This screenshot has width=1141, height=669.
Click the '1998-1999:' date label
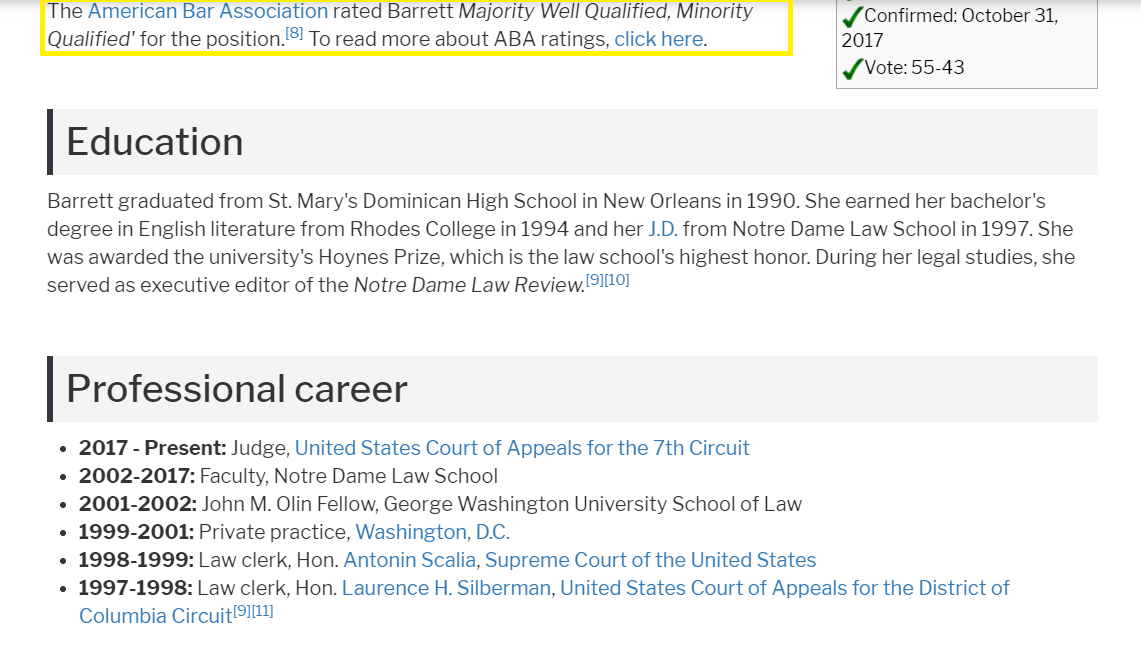[x=136, y=560]
